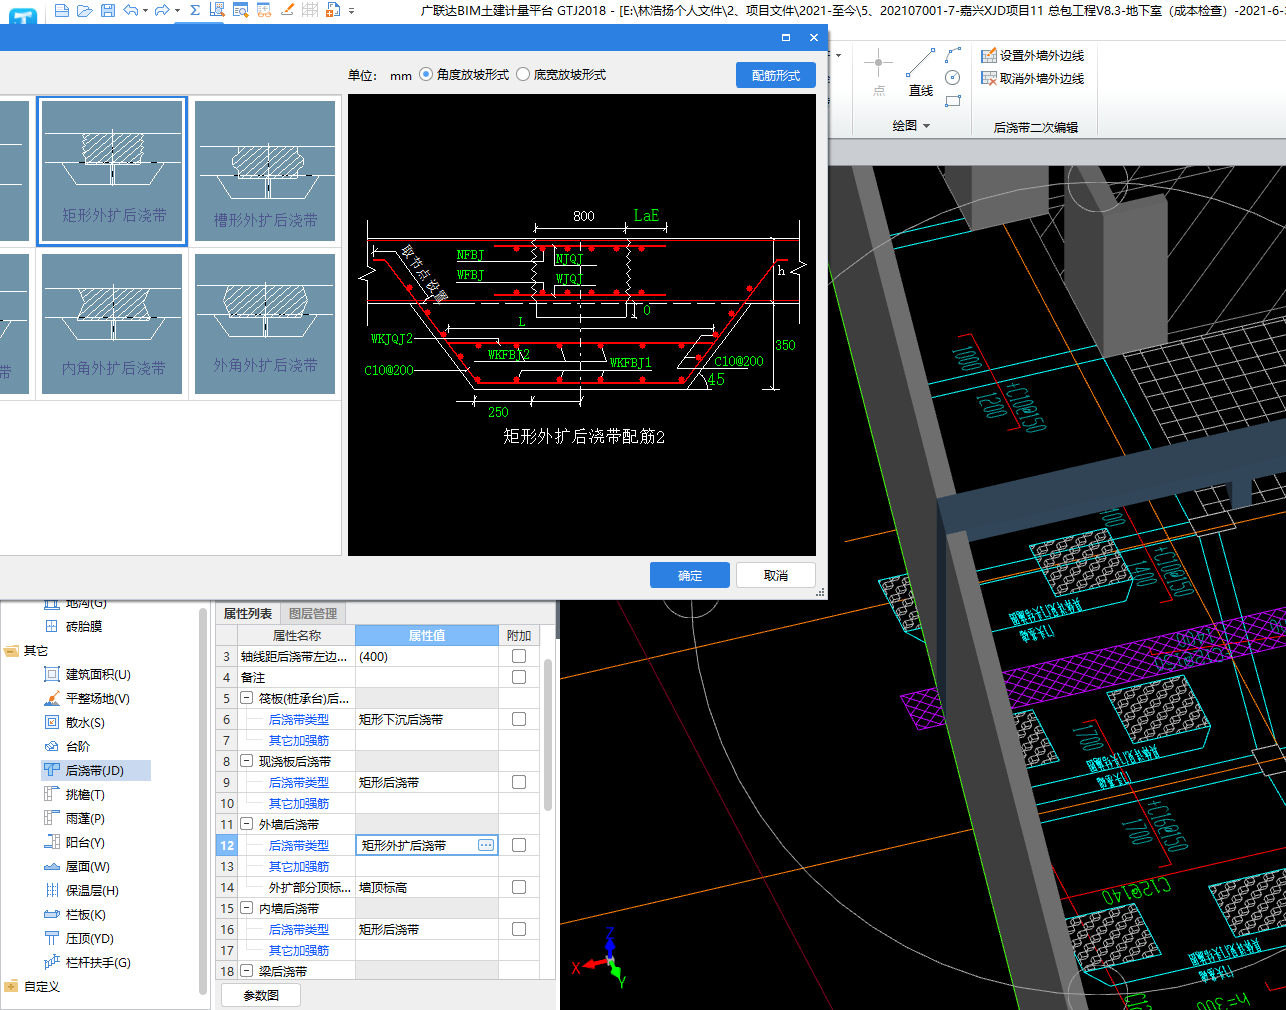Collapse the 现浇板后浇带 property group

pyautogui.click(x=247, y=762)
